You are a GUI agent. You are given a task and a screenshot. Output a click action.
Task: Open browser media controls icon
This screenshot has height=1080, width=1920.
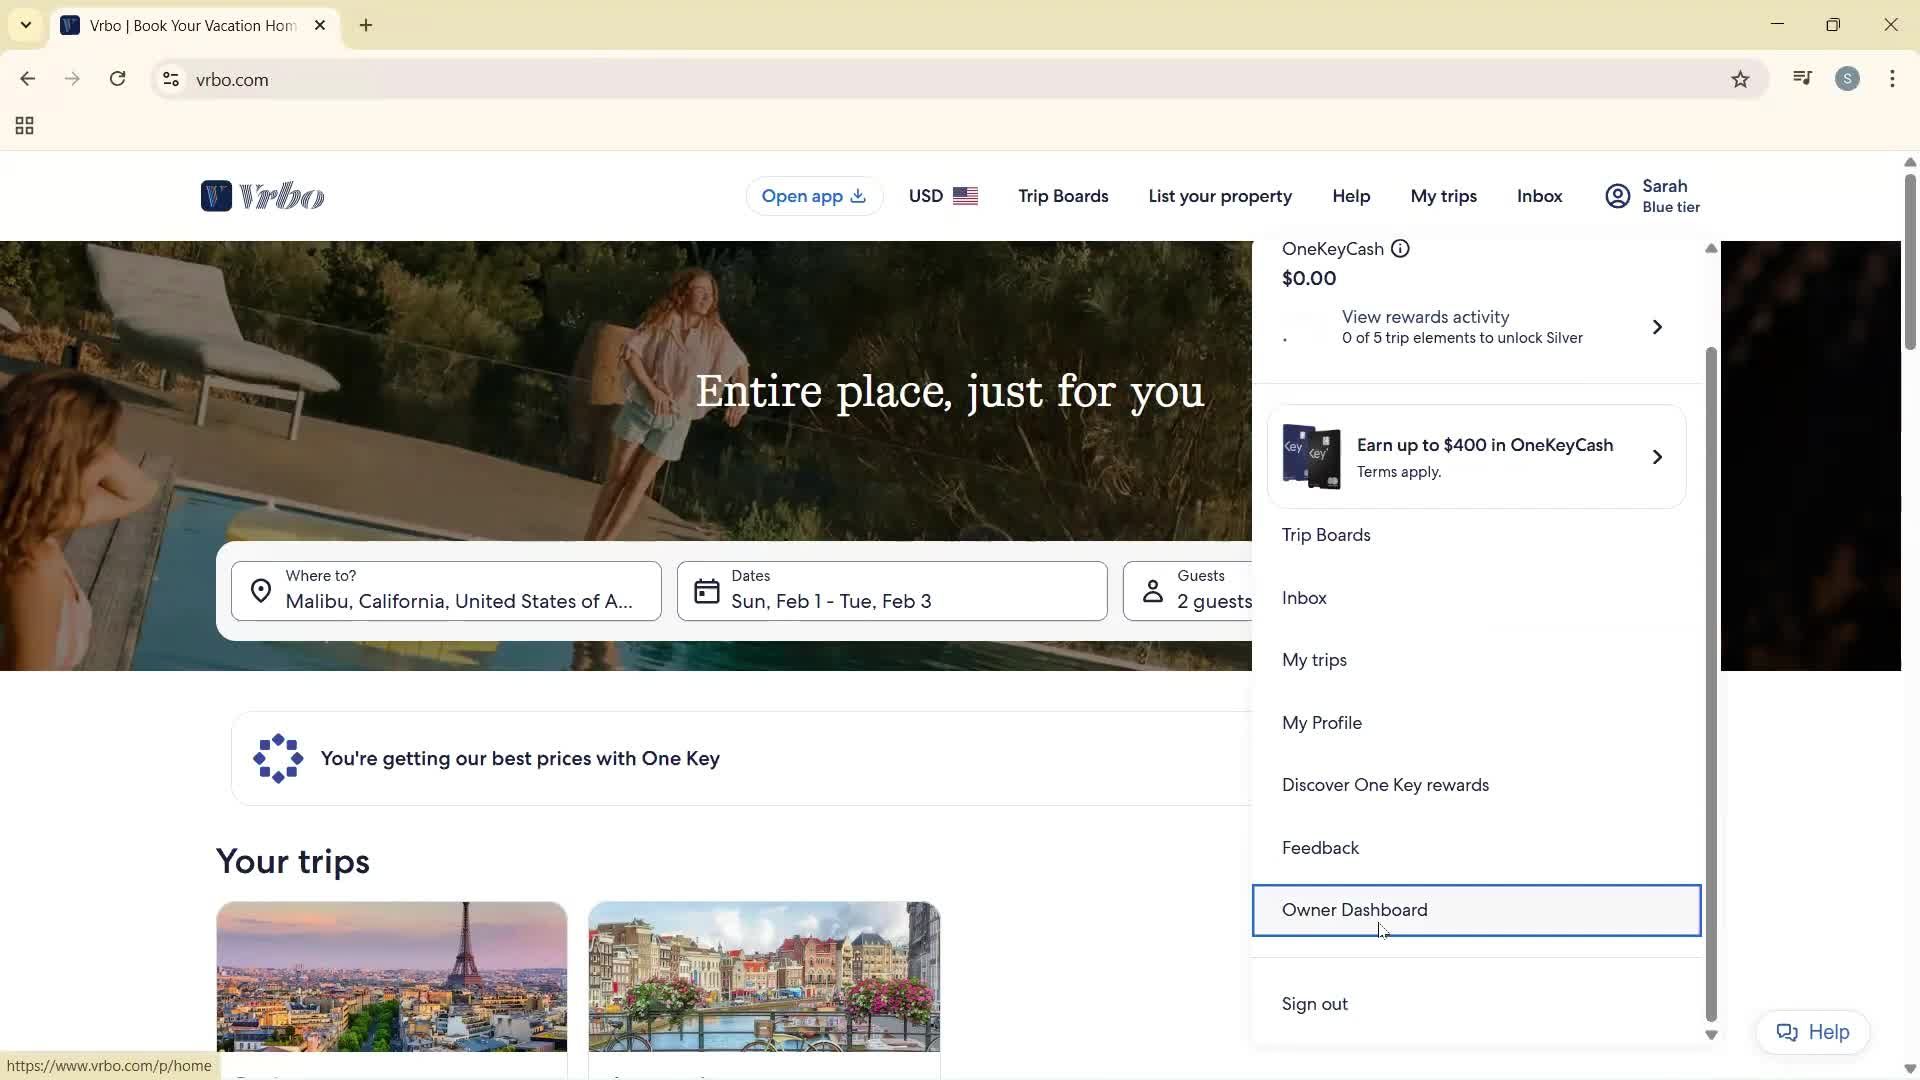pos(1802,77)
